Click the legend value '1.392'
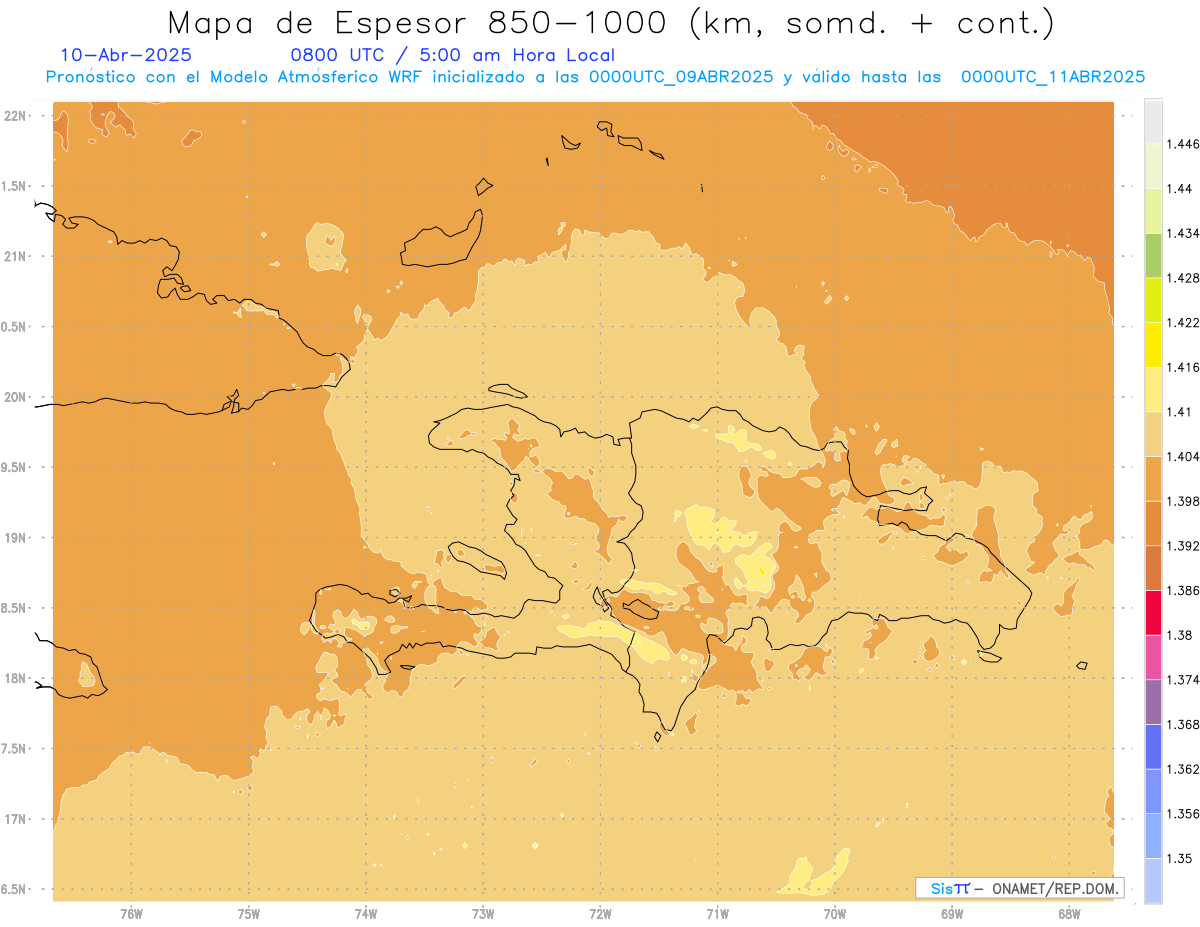 [x=1182, y=546]
